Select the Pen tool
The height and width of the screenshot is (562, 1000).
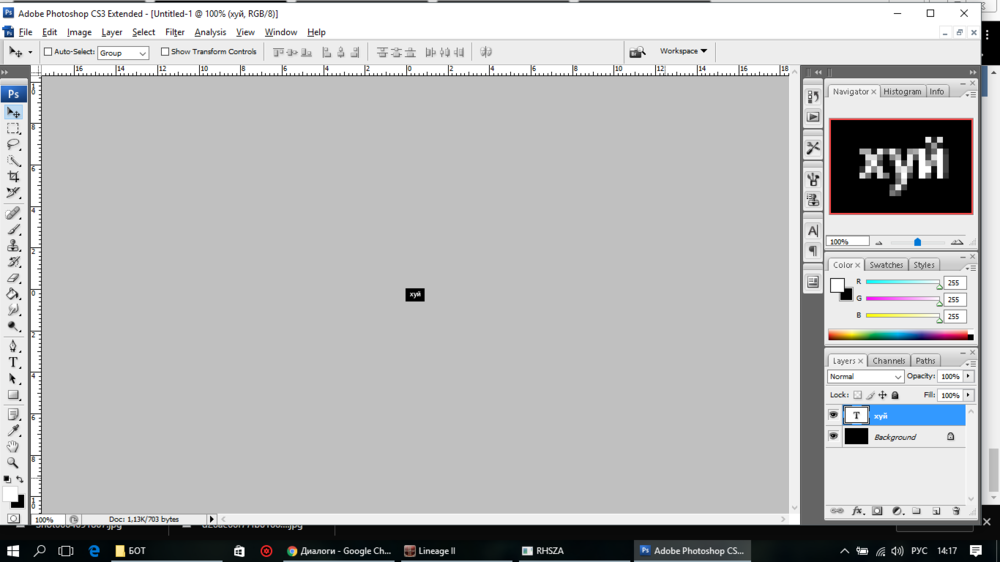13,346
